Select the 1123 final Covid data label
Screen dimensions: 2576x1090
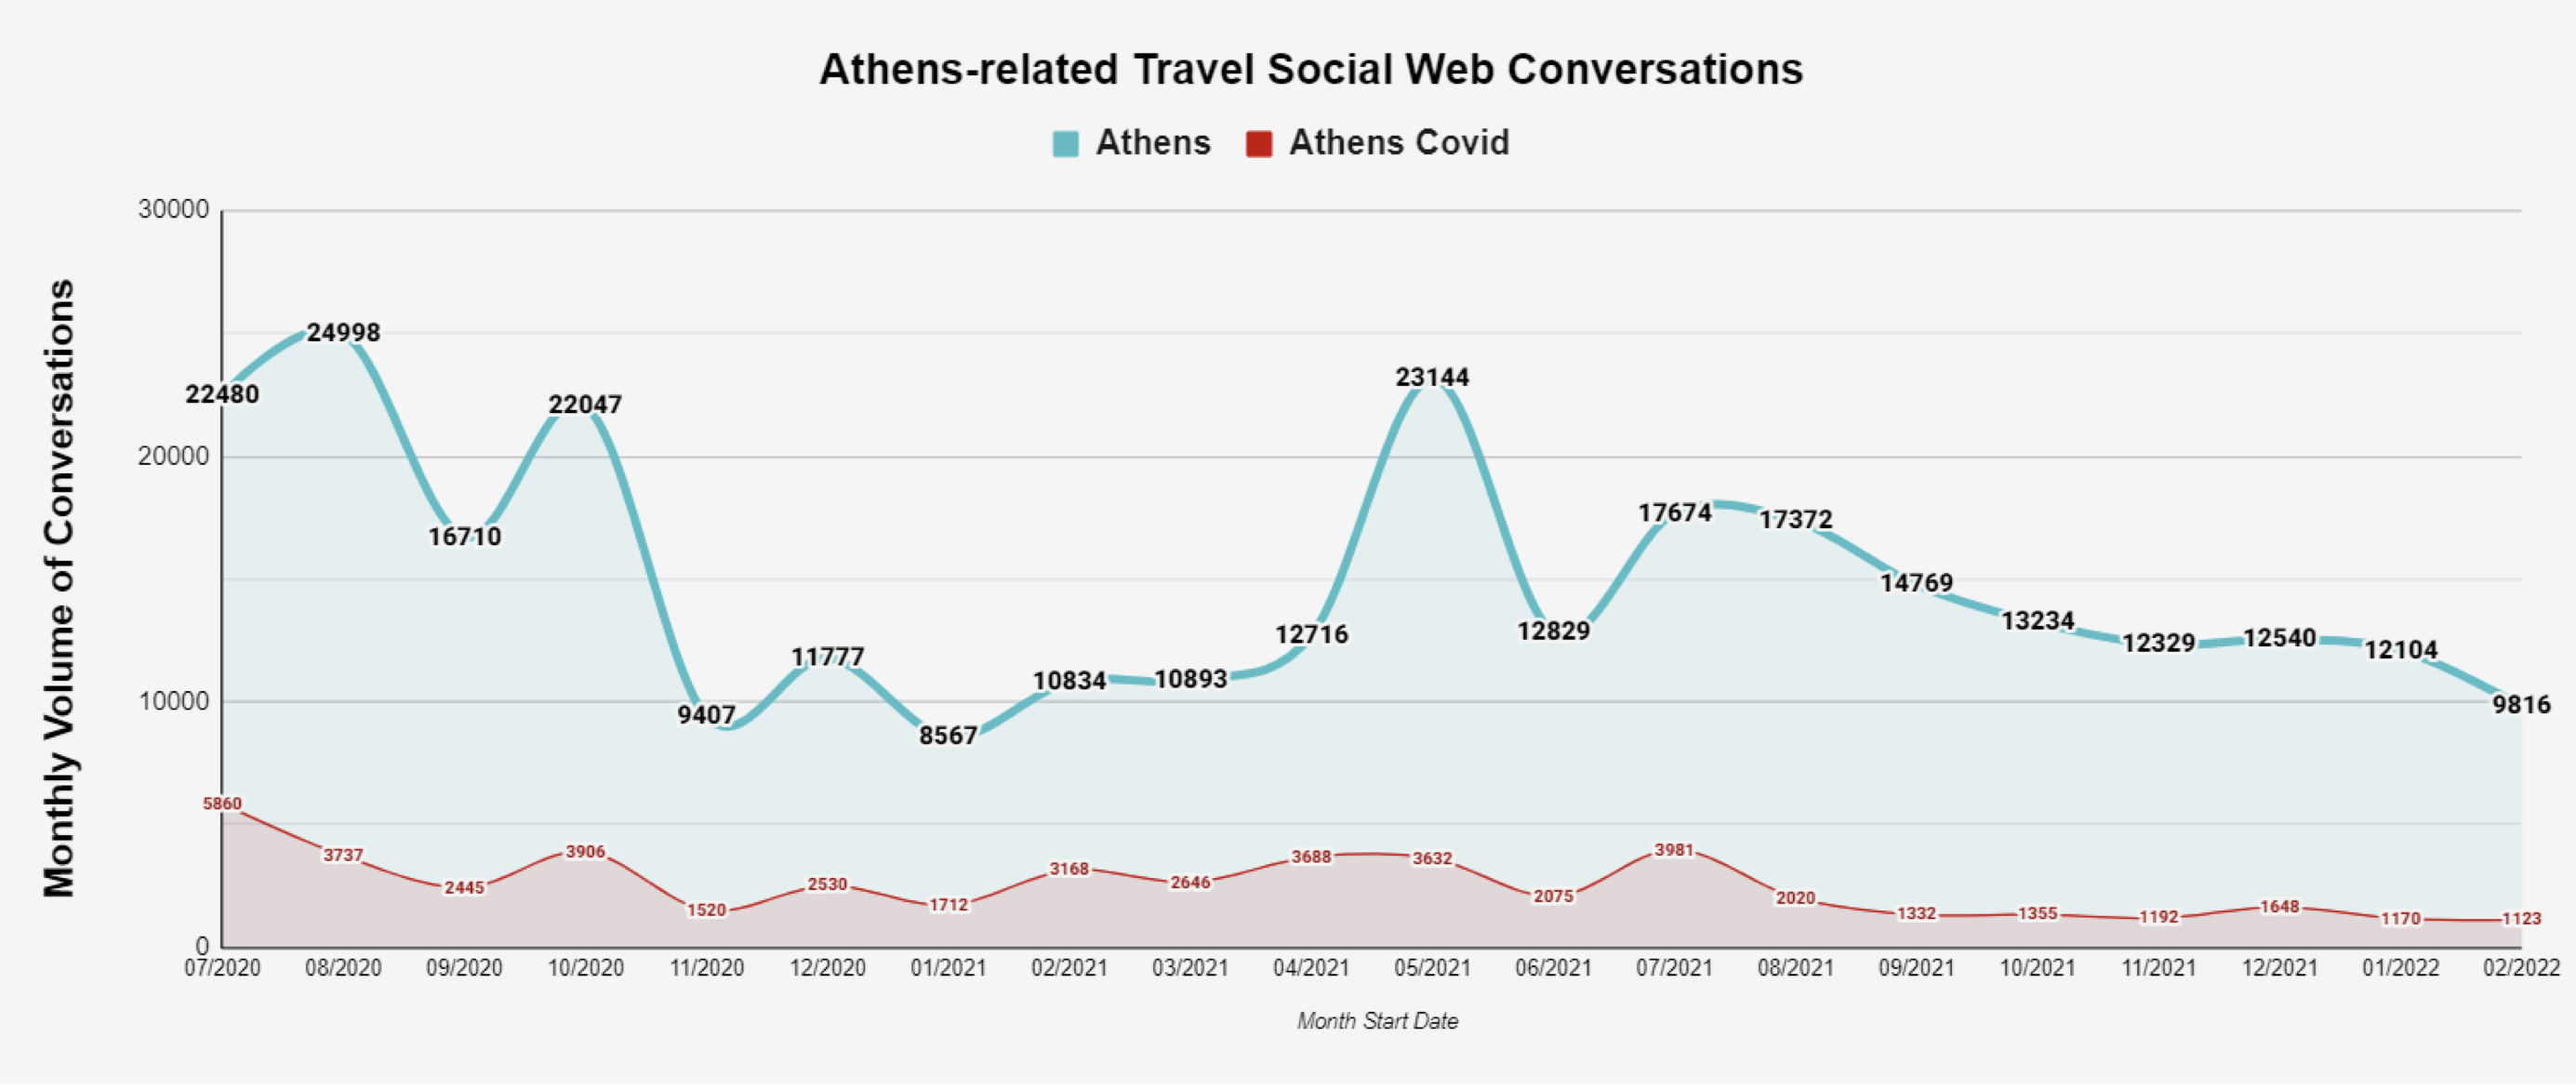[2521, 918]
